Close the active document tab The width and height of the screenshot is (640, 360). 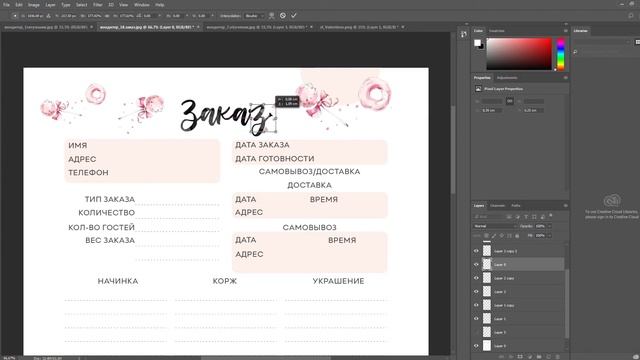[198, 27]
